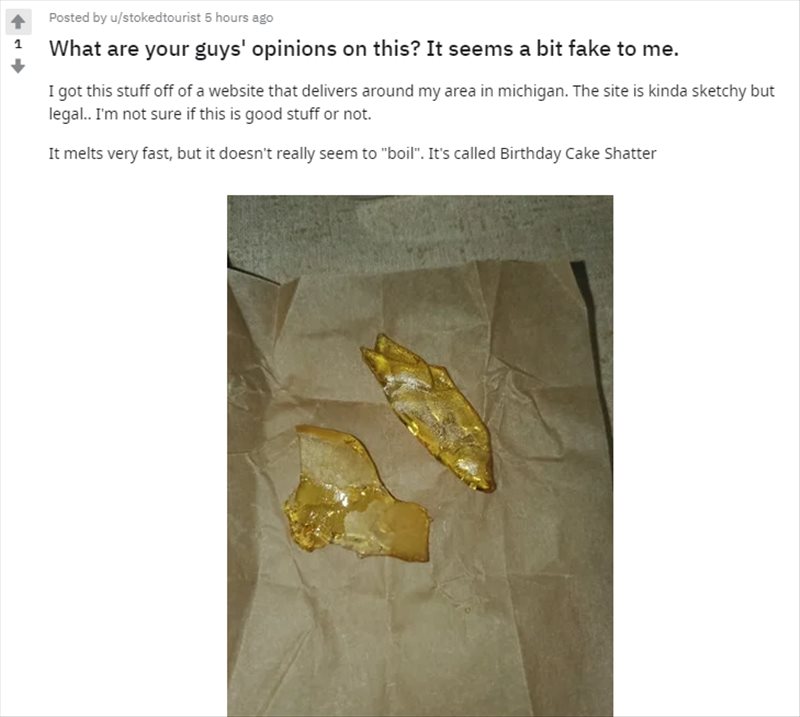Open the shatter photo thumbnail
Image resolution: width=800 pixels, height=717 pixels.
tap(420, 456)
